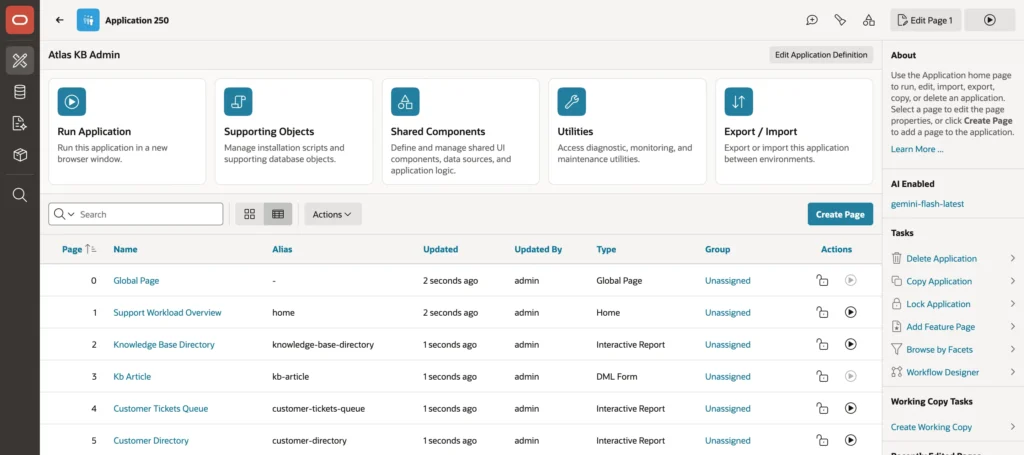This screenshot has width=1024, height=455.
Task: Toggle lock for Customer Directory page
Action: (822, 440)
